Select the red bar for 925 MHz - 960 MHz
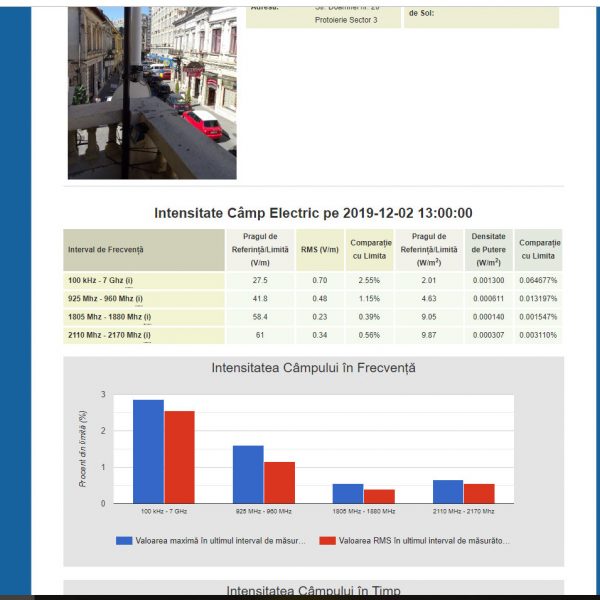Screen dimensions: 600x600 pyautogui.click(x=279, y=482)
